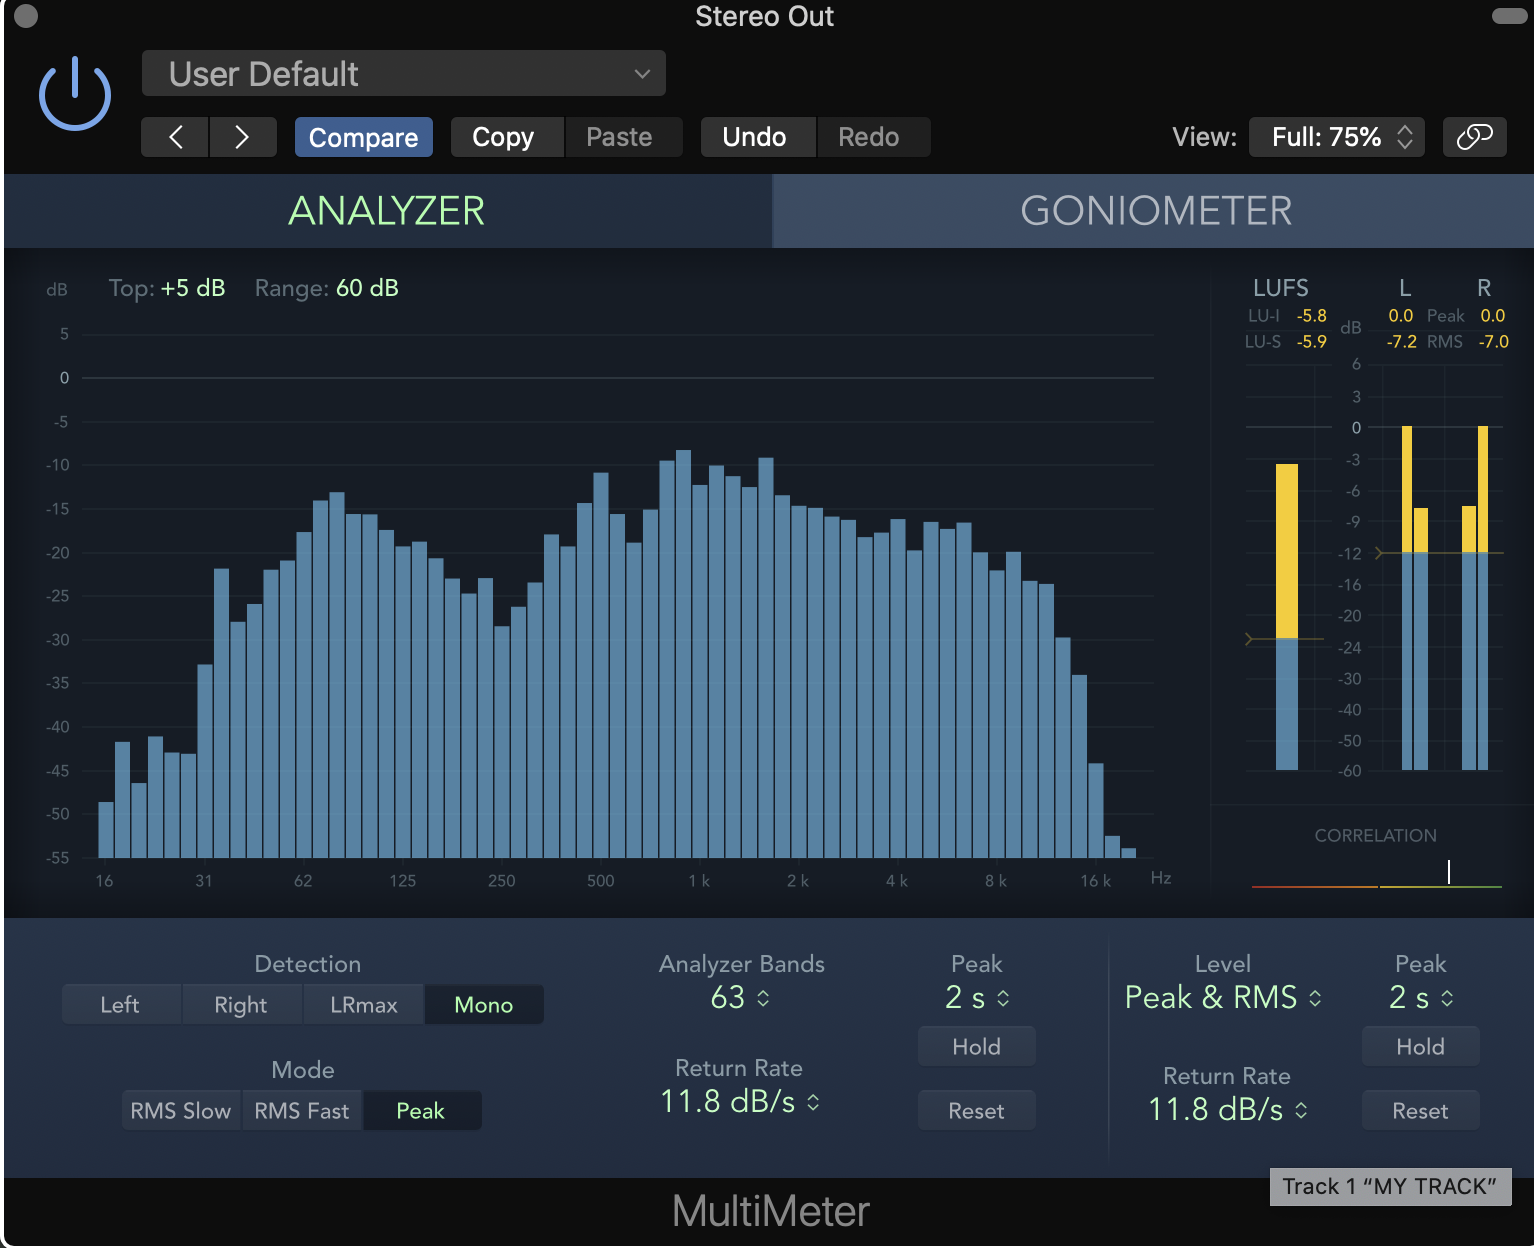Viewport: 1534px width, 1248px height.
Task: Open the Full: 75% view size dropdown
Action: 1337,137
